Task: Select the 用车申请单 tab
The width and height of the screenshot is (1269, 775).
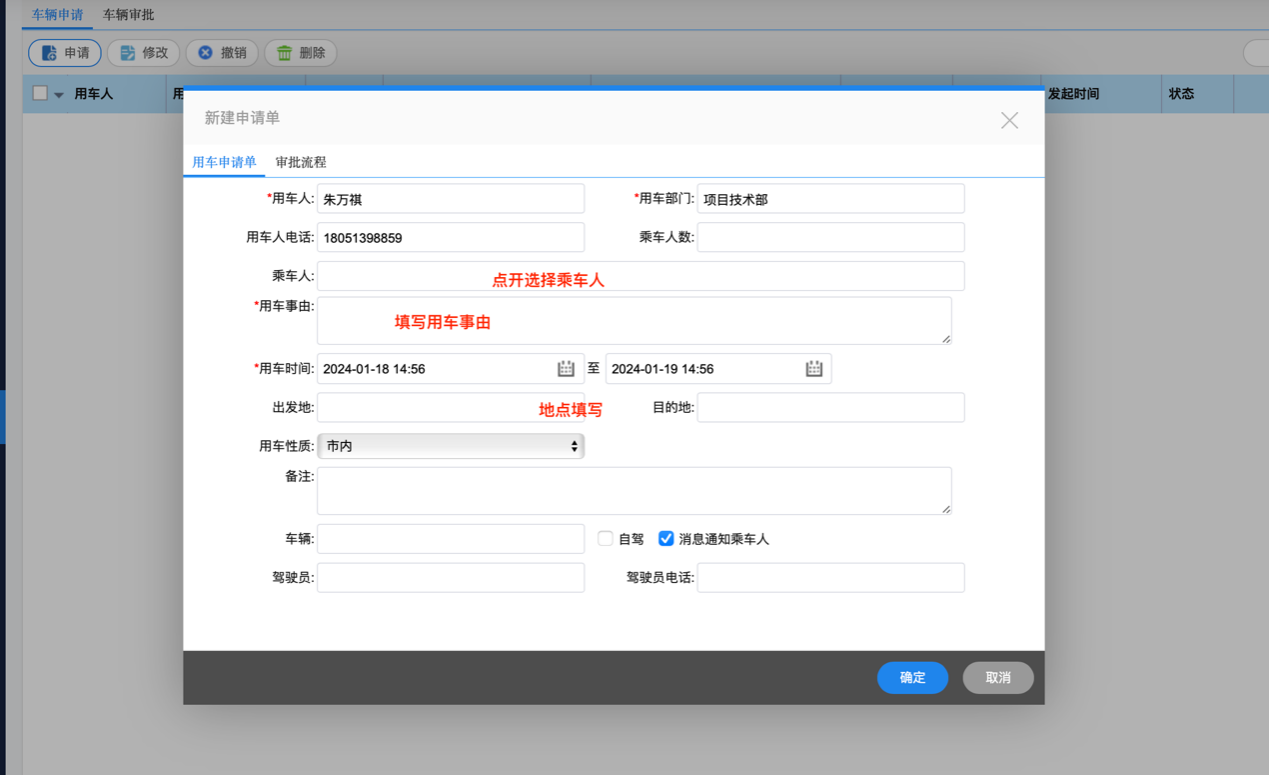Action: 224,162
